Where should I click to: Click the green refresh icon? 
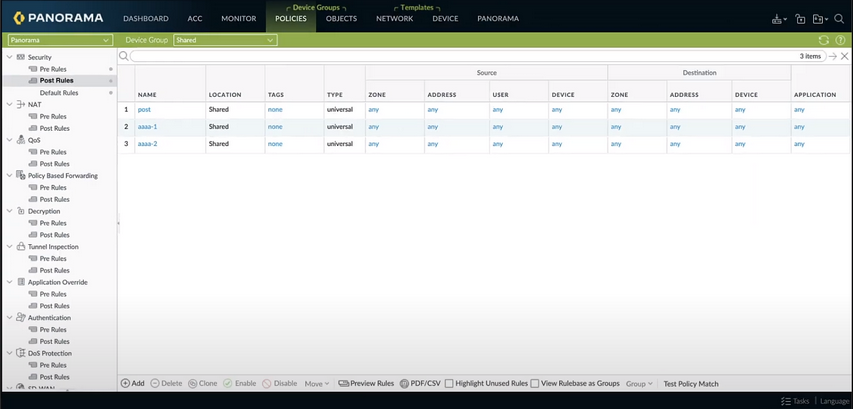pyautogui.click(x=824, y=40)
